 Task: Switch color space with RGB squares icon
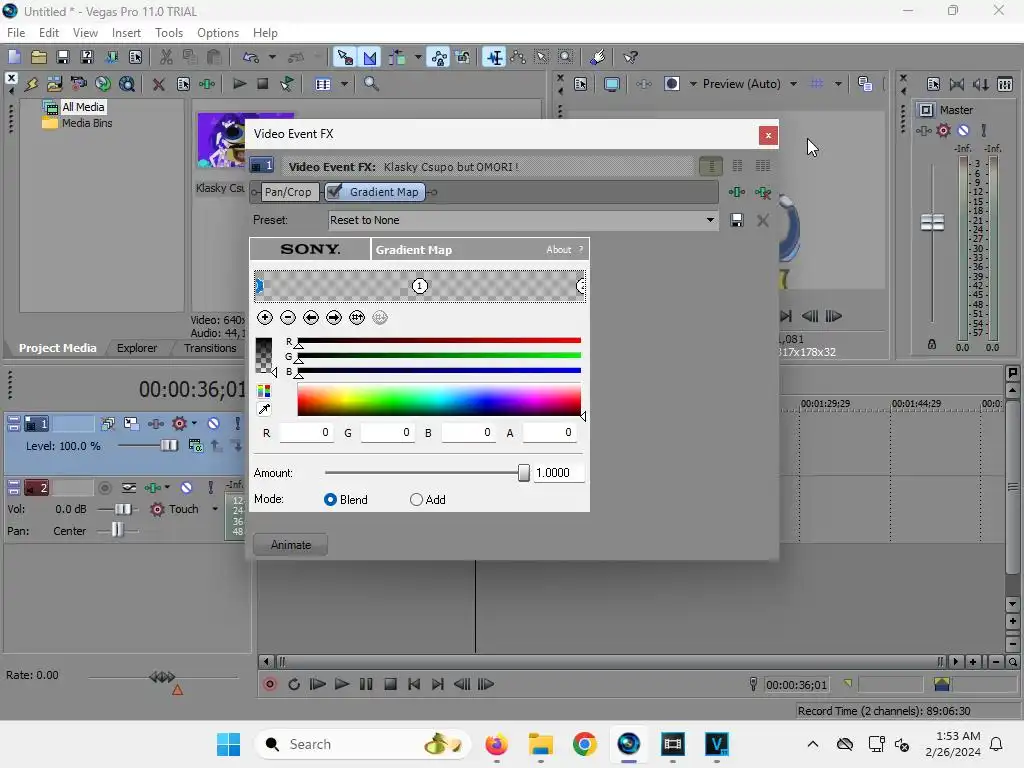coord(264,391)
